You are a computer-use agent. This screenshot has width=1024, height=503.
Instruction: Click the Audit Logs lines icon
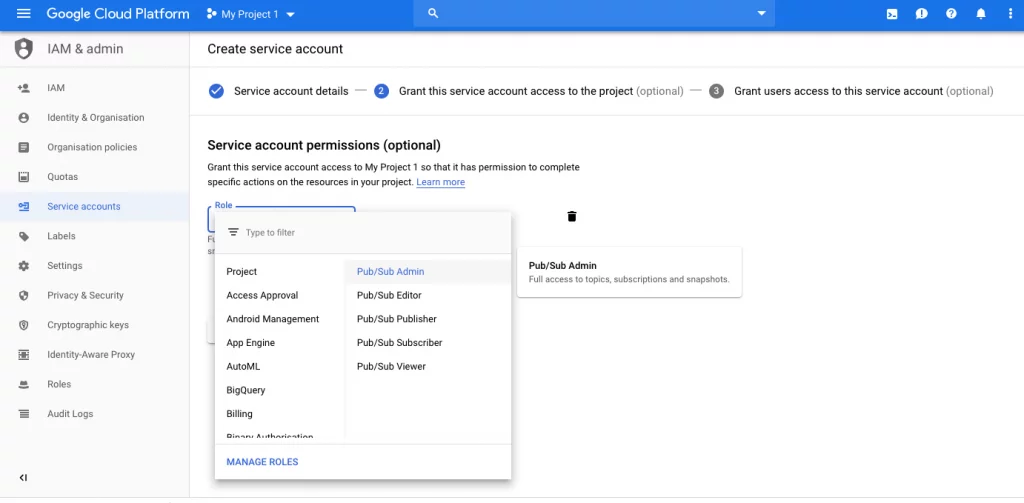pos(24,414)
